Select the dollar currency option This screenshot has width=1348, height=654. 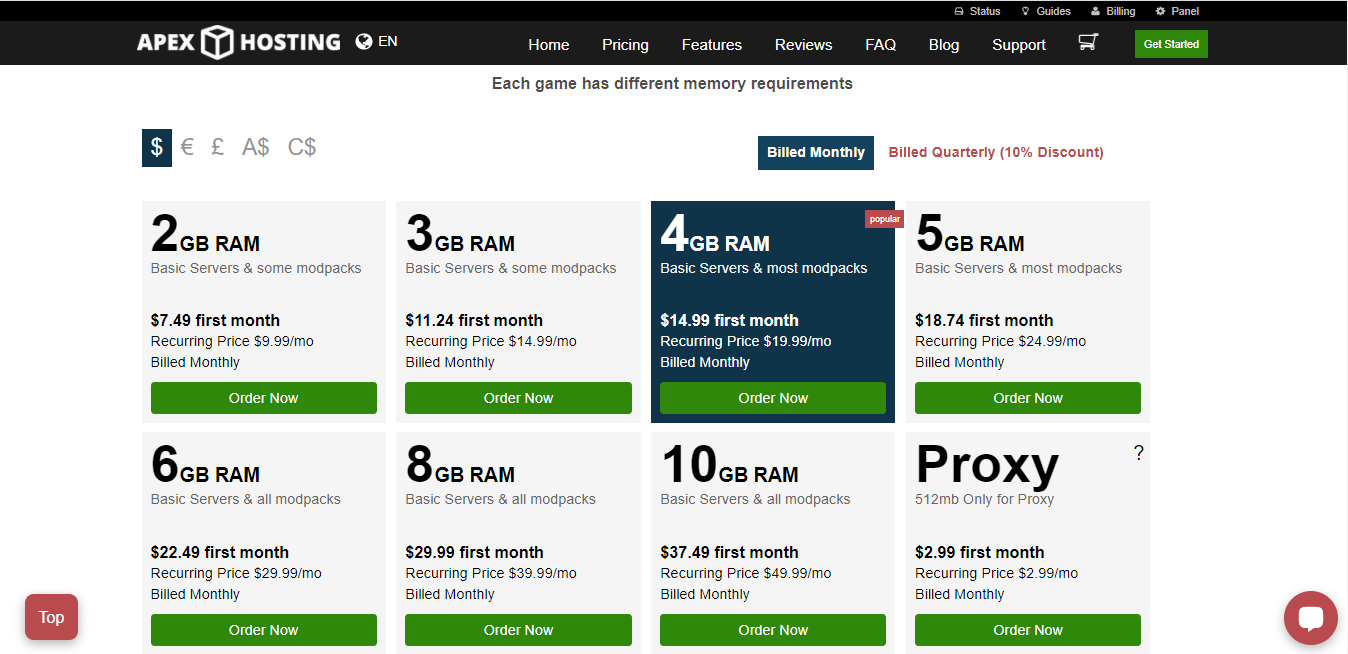tap(157, 148)
